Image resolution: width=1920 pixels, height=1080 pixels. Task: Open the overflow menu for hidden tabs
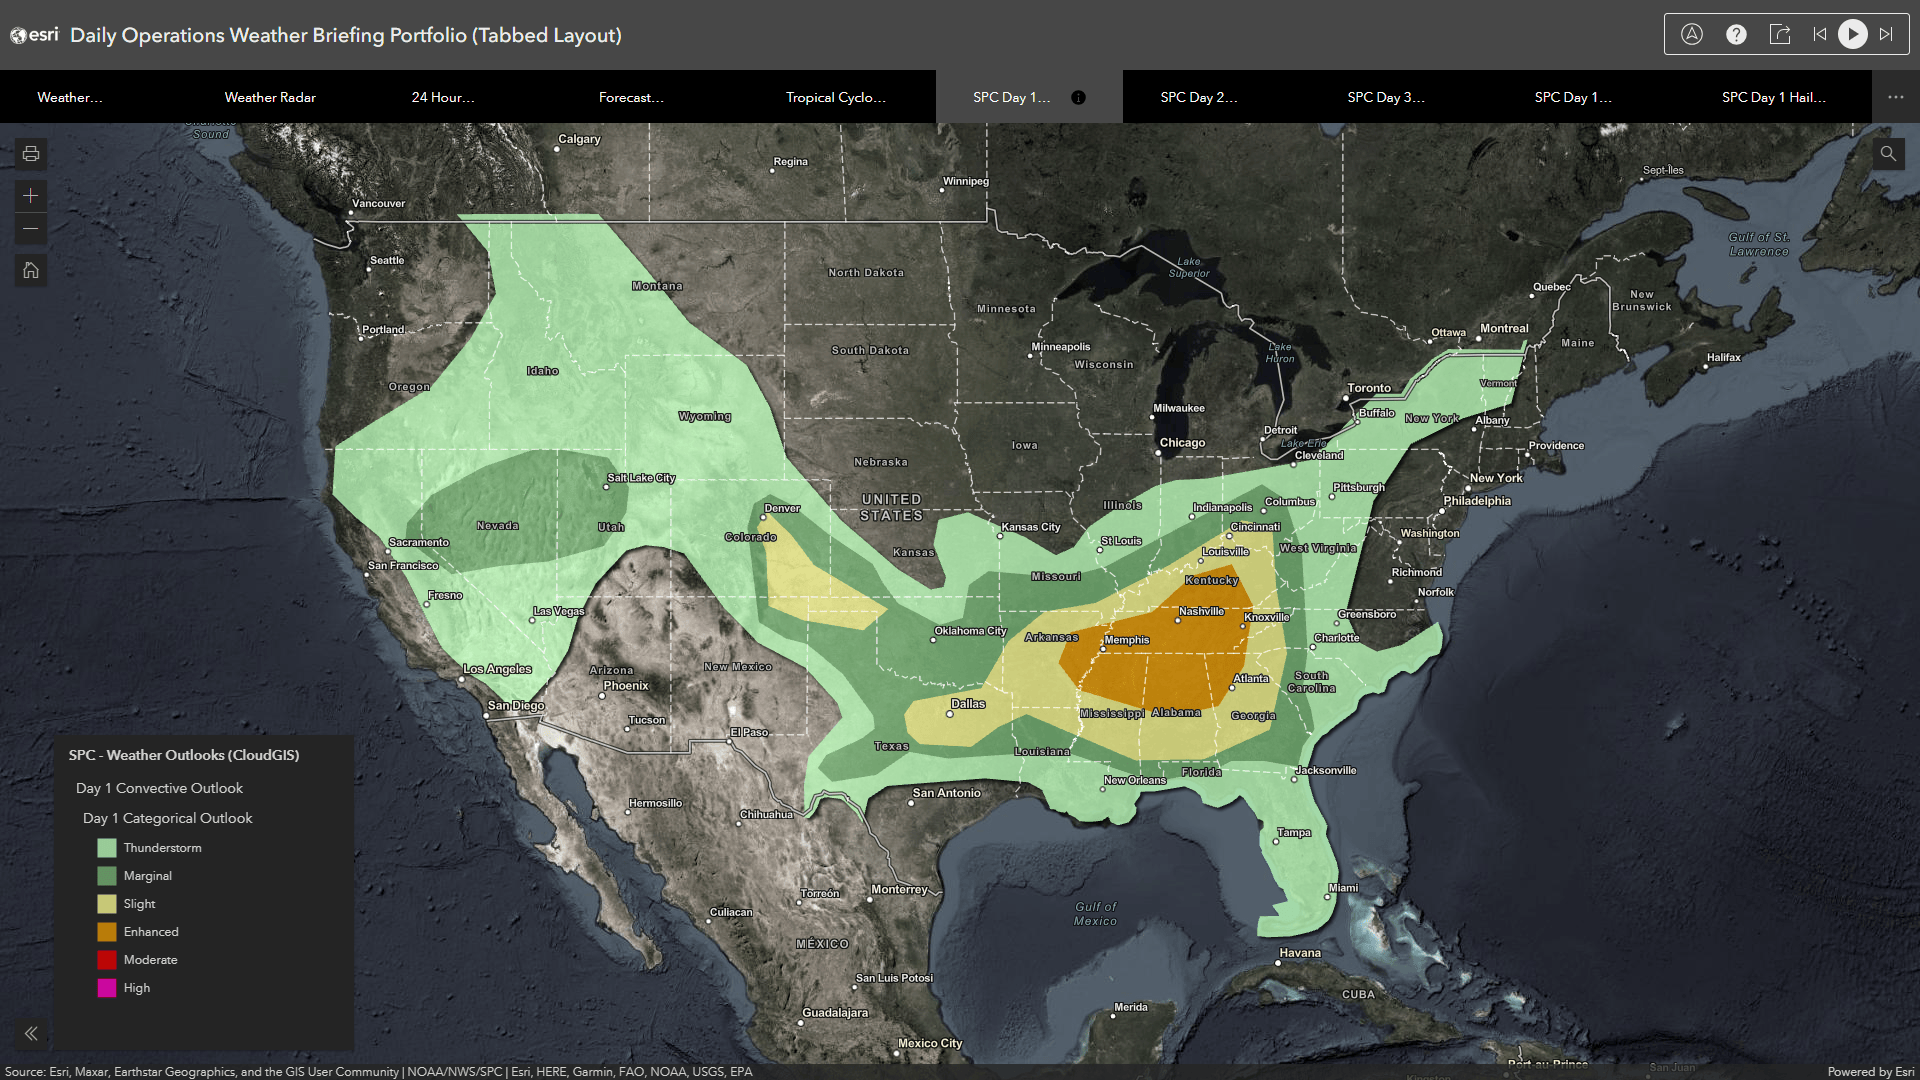click(x=1895, y=96)
